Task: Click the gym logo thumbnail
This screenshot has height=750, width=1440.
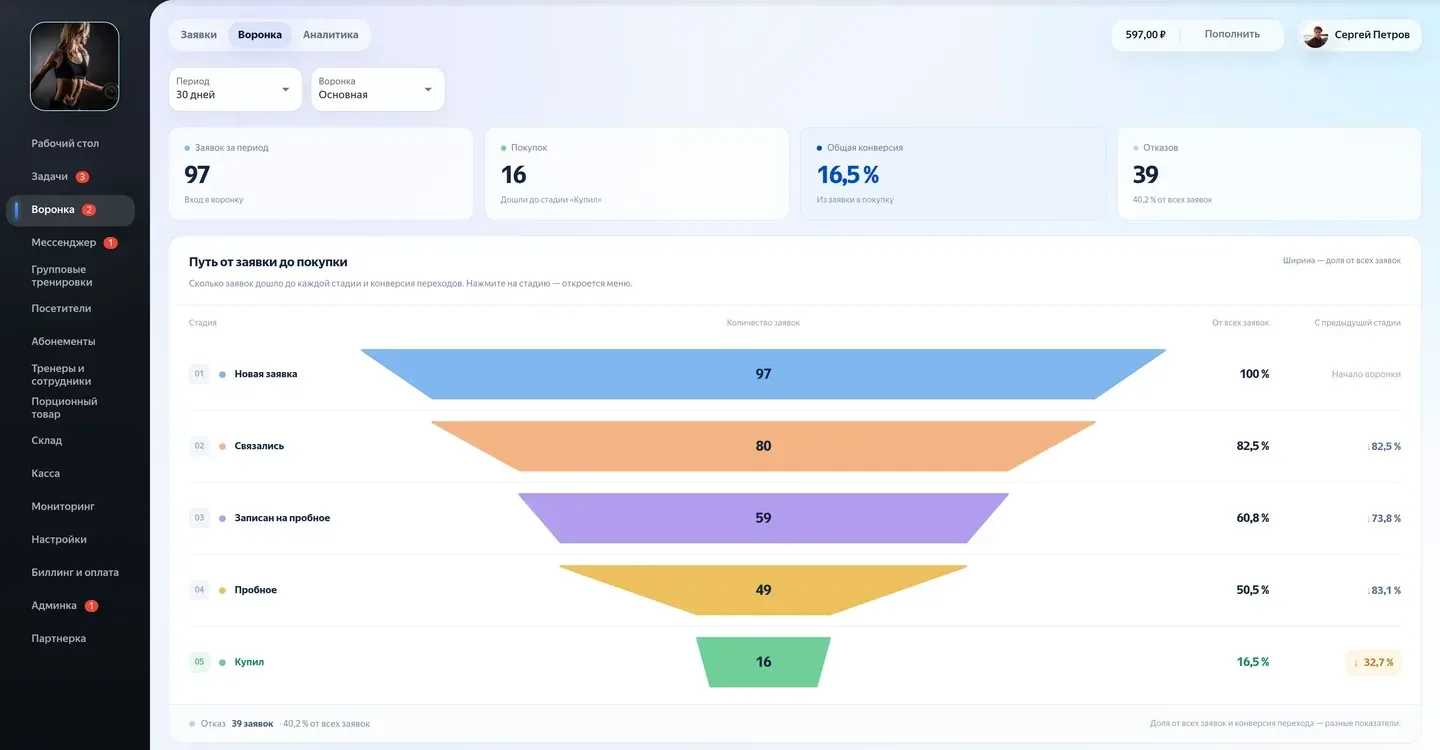Action: tap(75, 66)
